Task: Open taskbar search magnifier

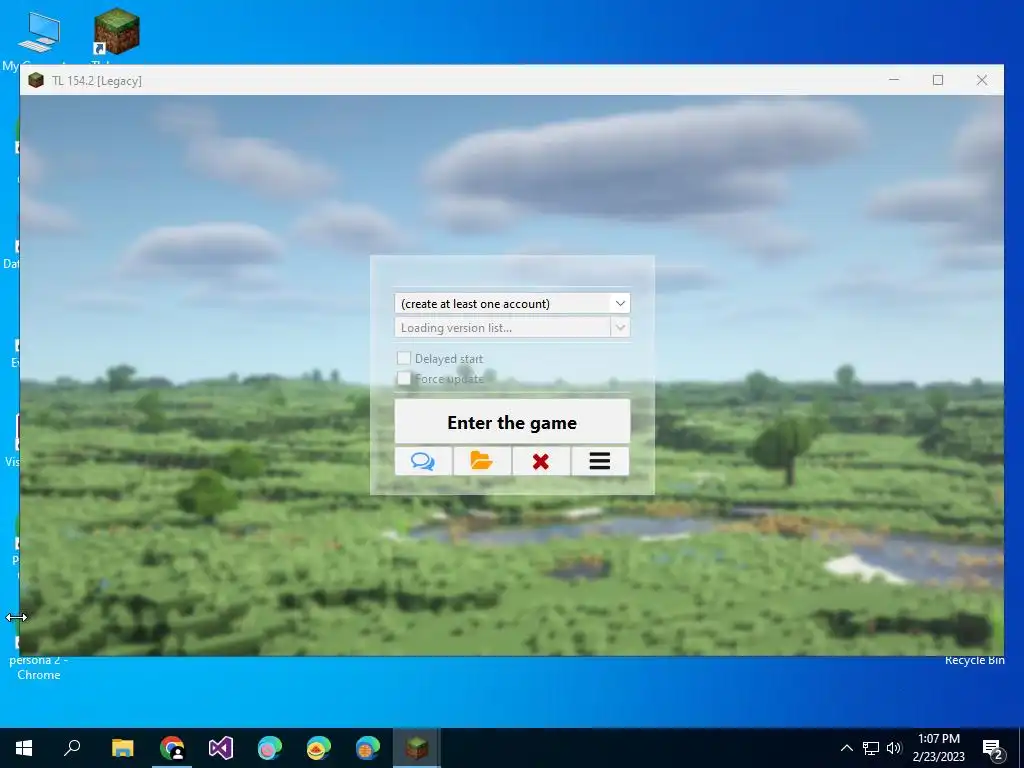Action: coord(72,748)
